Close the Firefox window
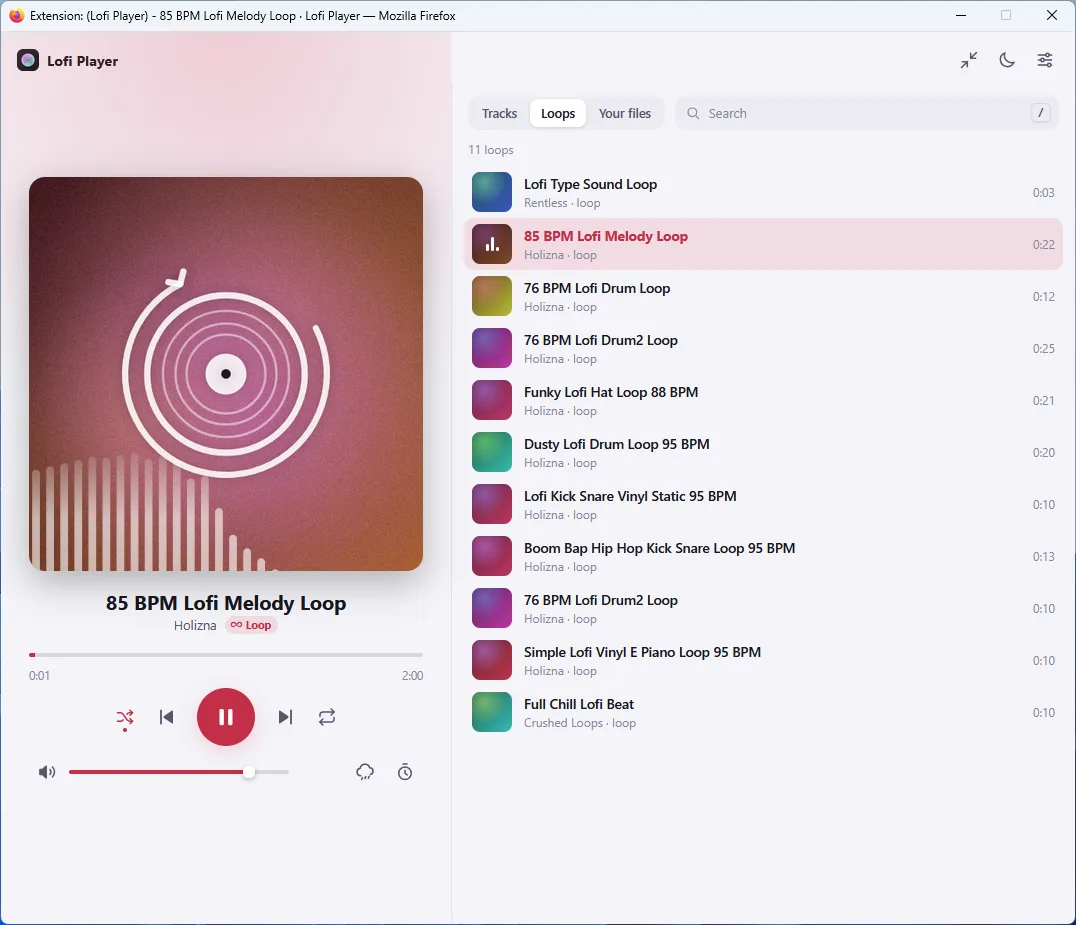Image resolution: width=1076 pixels, height=925 pixels. pos(1051,15)
